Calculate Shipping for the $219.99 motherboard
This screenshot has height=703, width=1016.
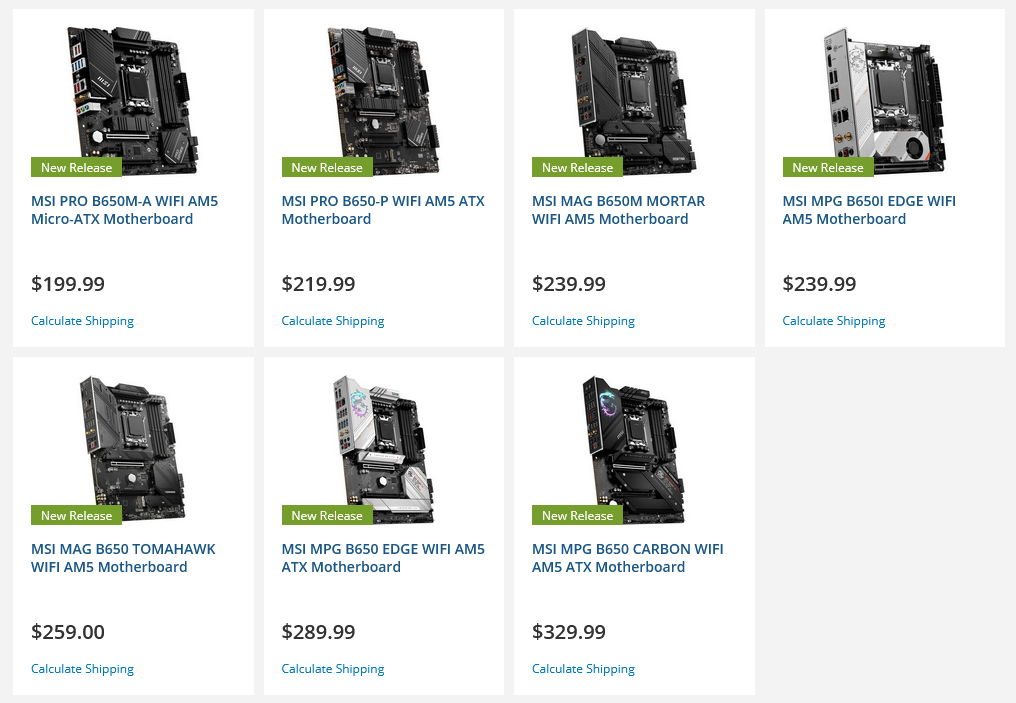[333, 321]
